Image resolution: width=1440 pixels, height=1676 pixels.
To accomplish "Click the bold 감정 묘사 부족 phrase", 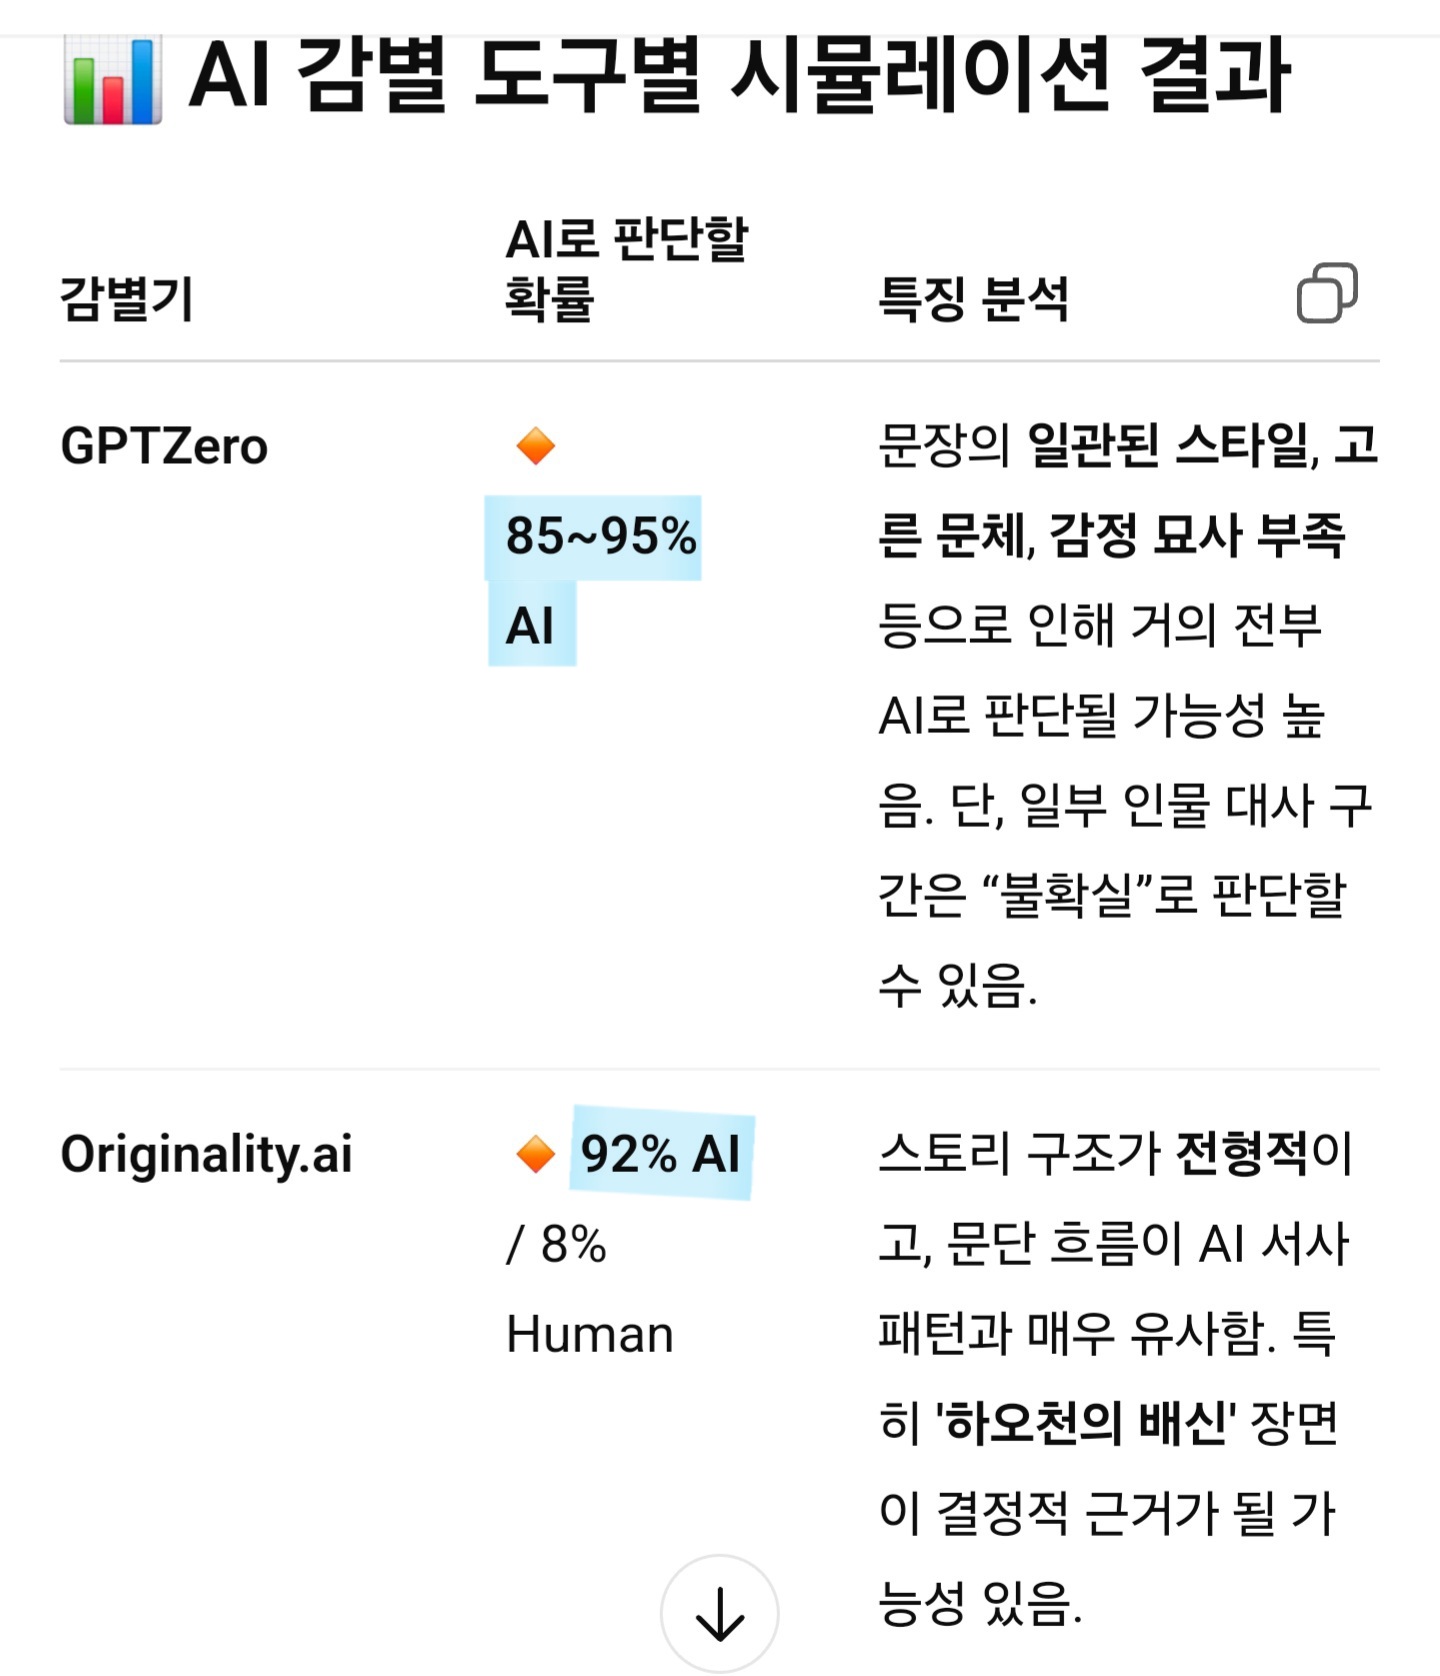I will tap(1196, 536).
